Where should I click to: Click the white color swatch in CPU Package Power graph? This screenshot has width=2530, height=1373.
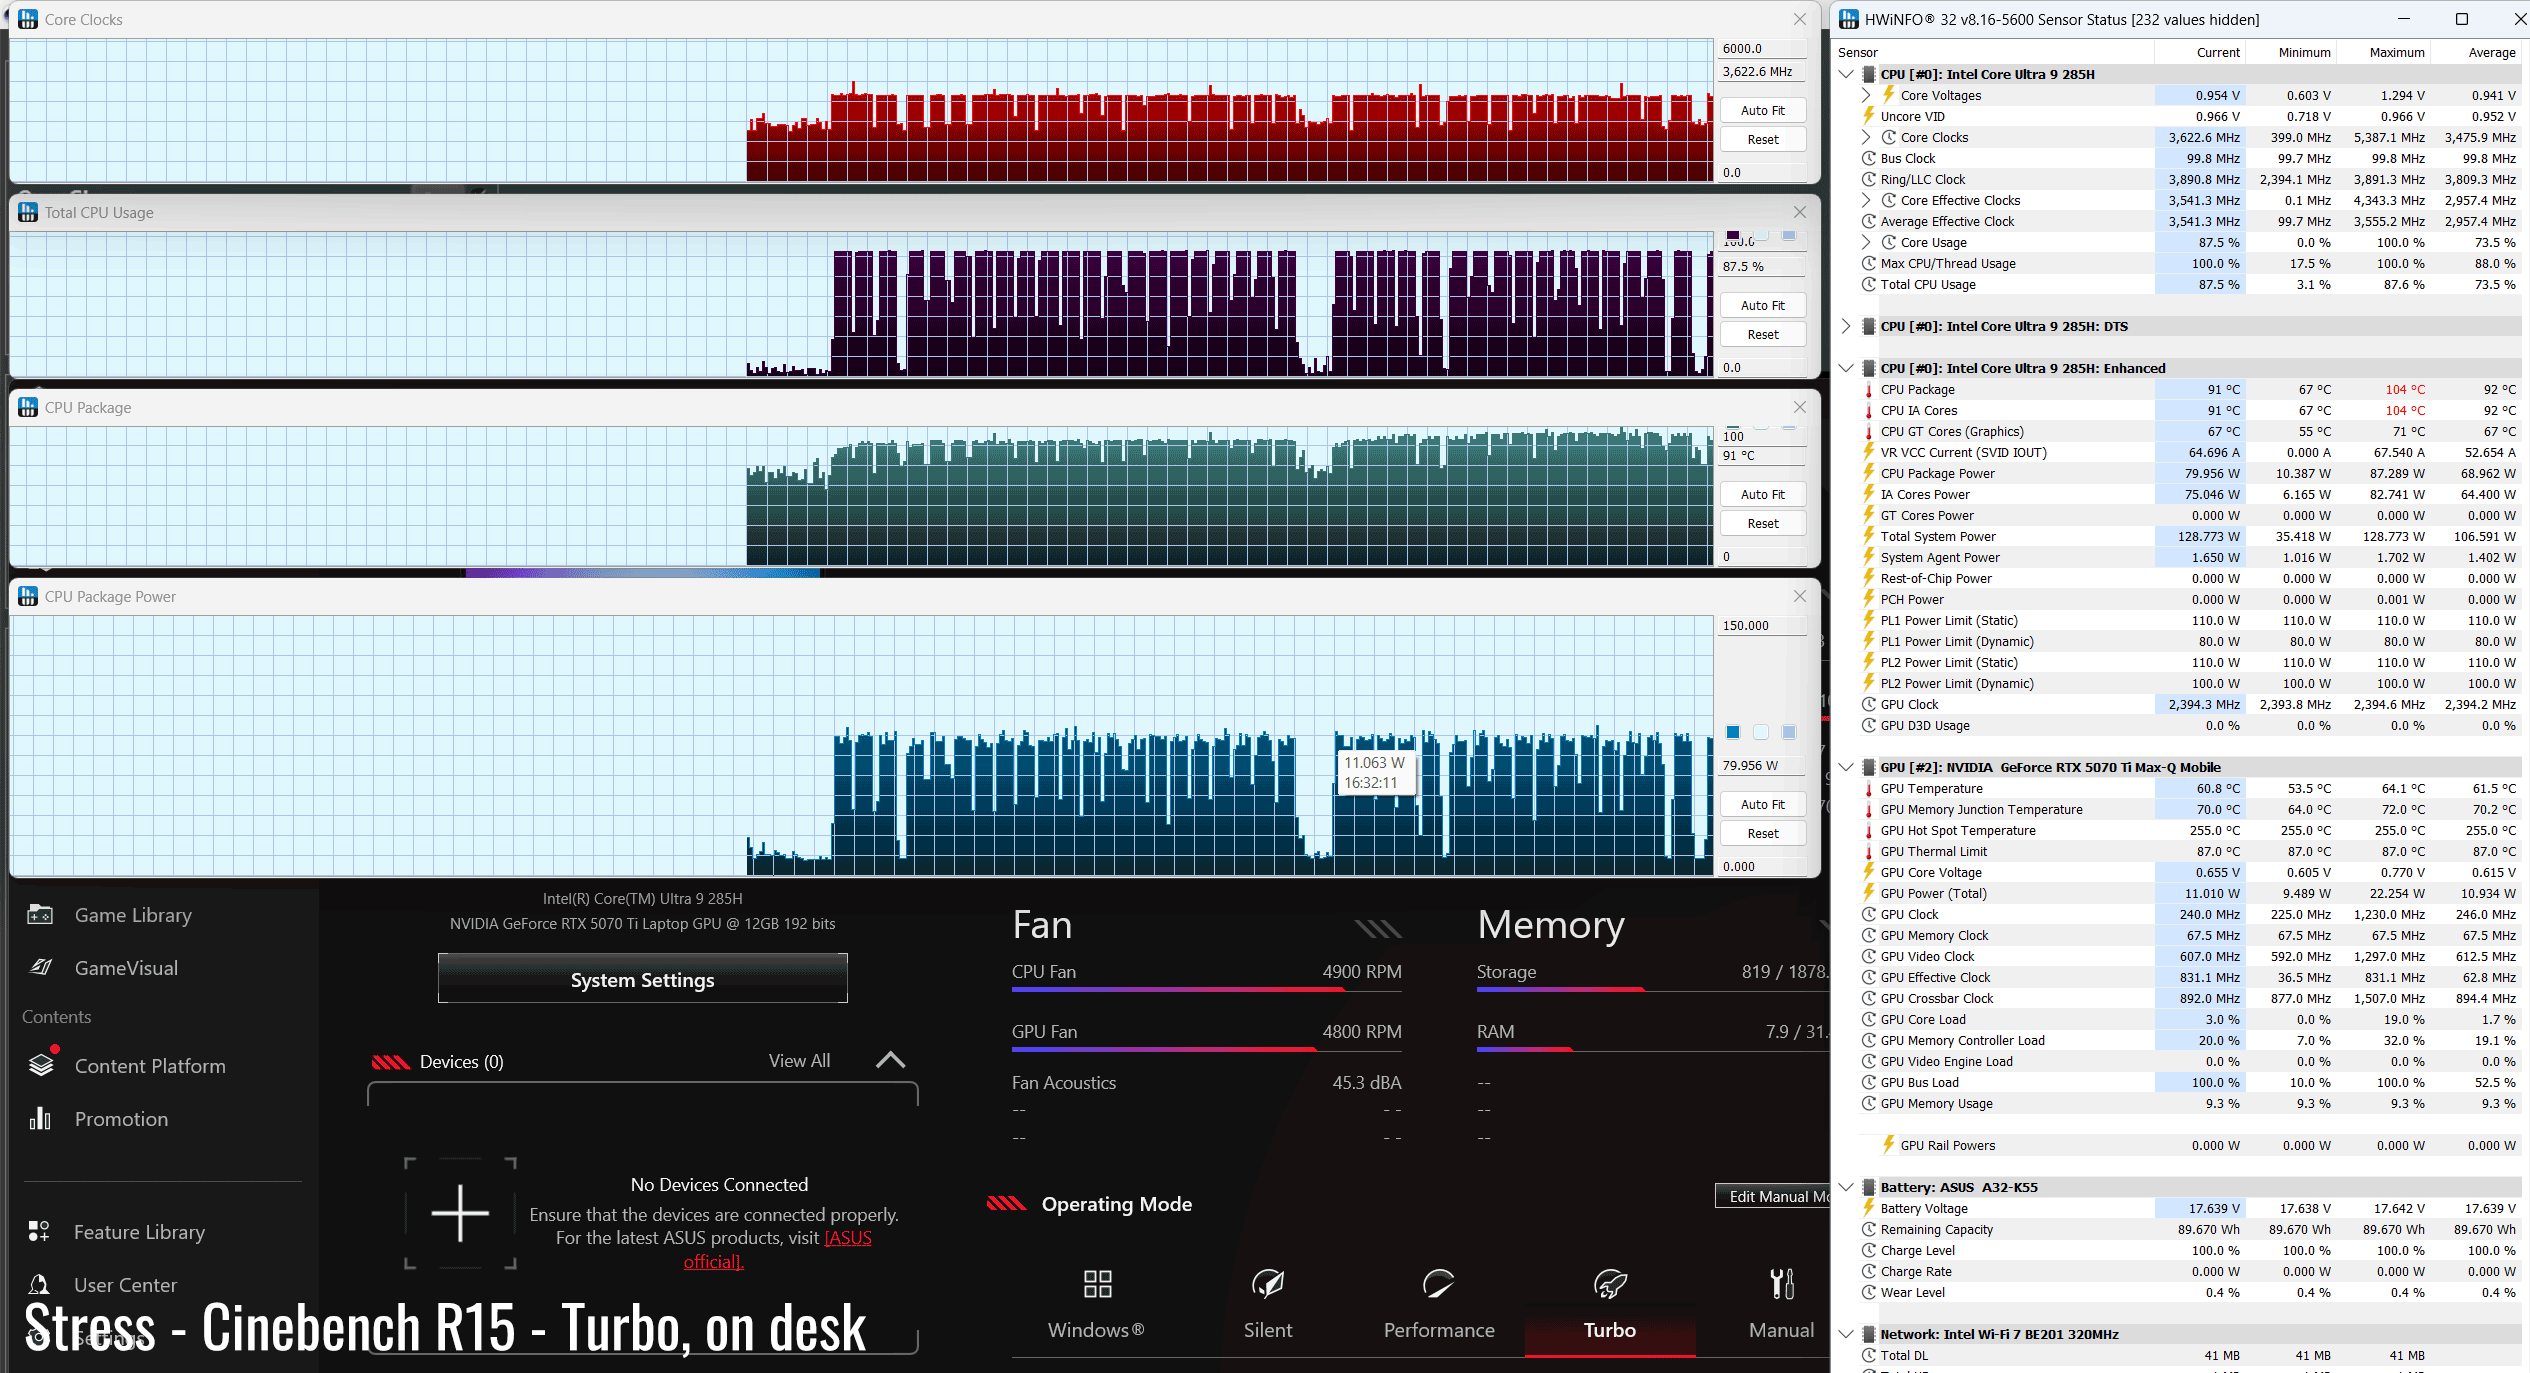point(1761,732)
